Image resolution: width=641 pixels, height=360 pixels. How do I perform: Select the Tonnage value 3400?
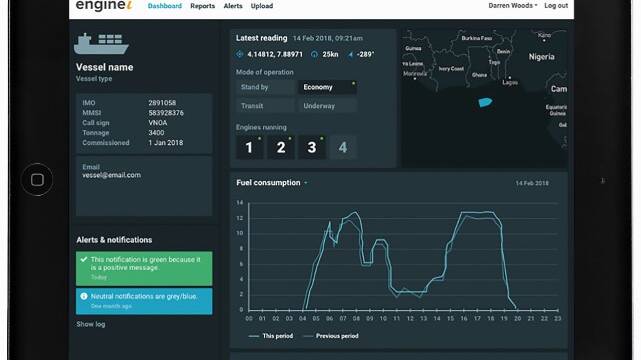coord(156,133)
